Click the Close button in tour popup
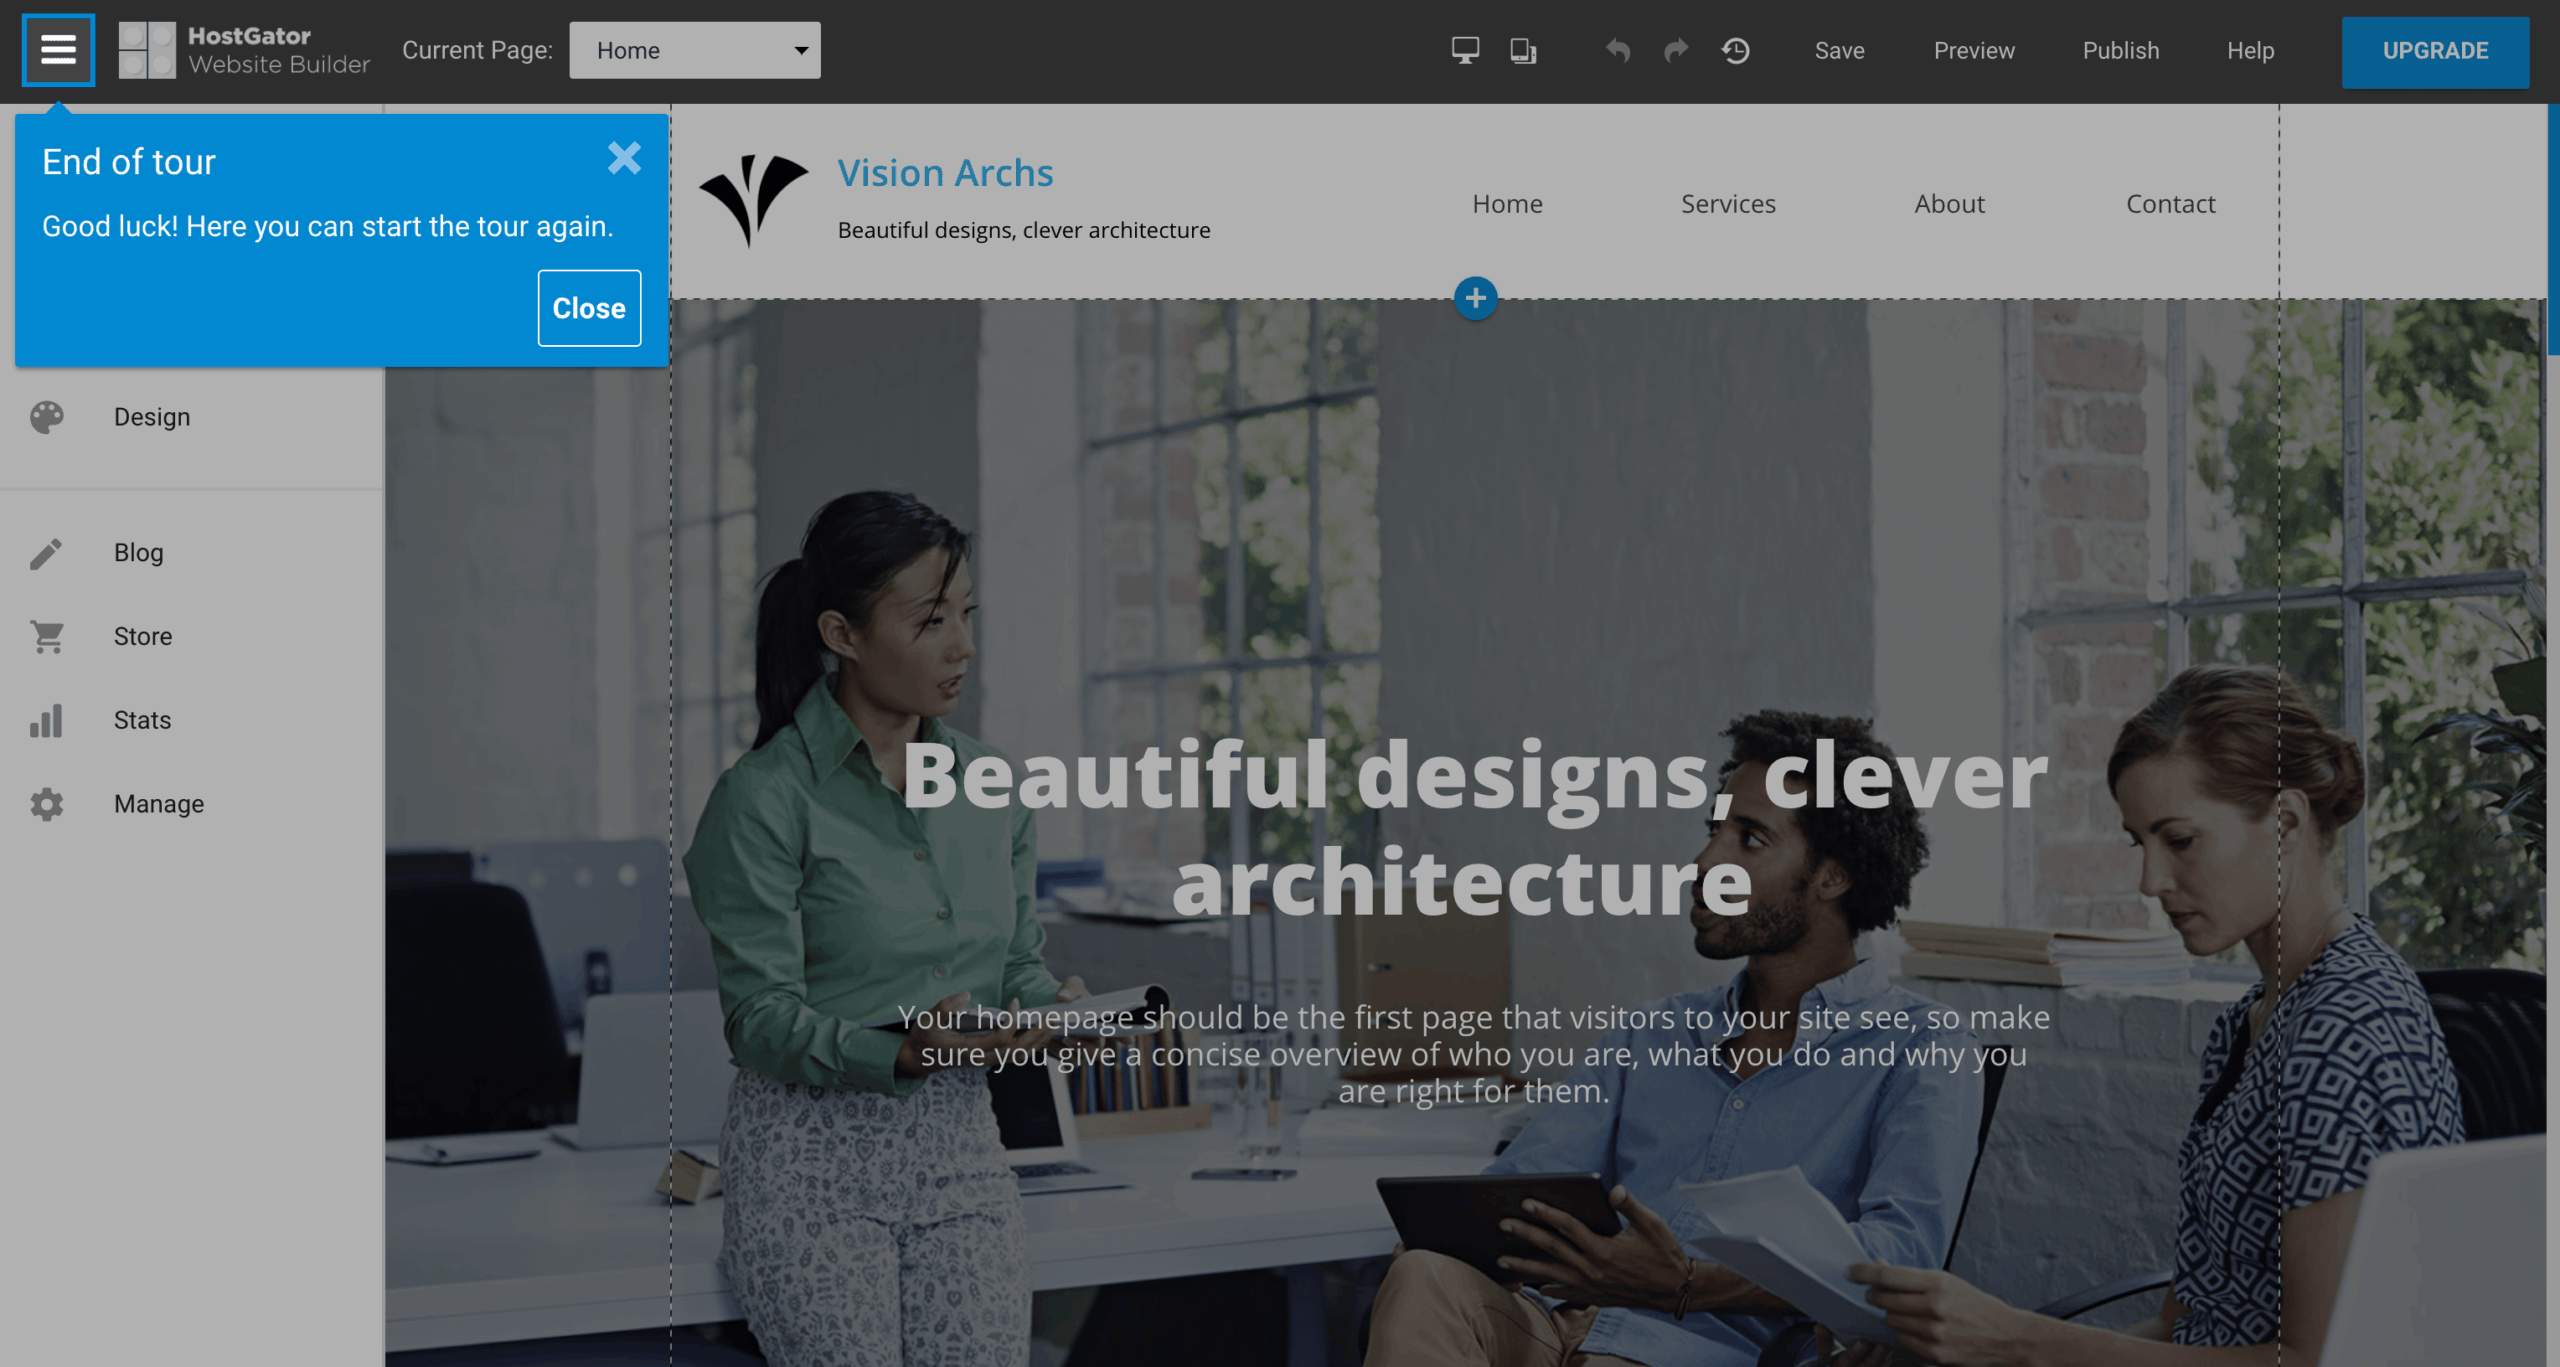Image resolution: width=2560 pixels, height=1367 pixels. pos(589,308)
